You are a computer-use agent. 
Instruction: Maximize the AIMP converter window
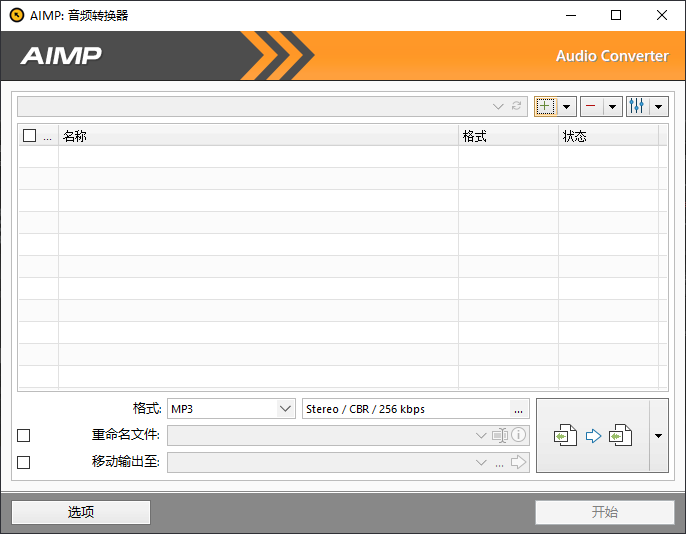616,15
